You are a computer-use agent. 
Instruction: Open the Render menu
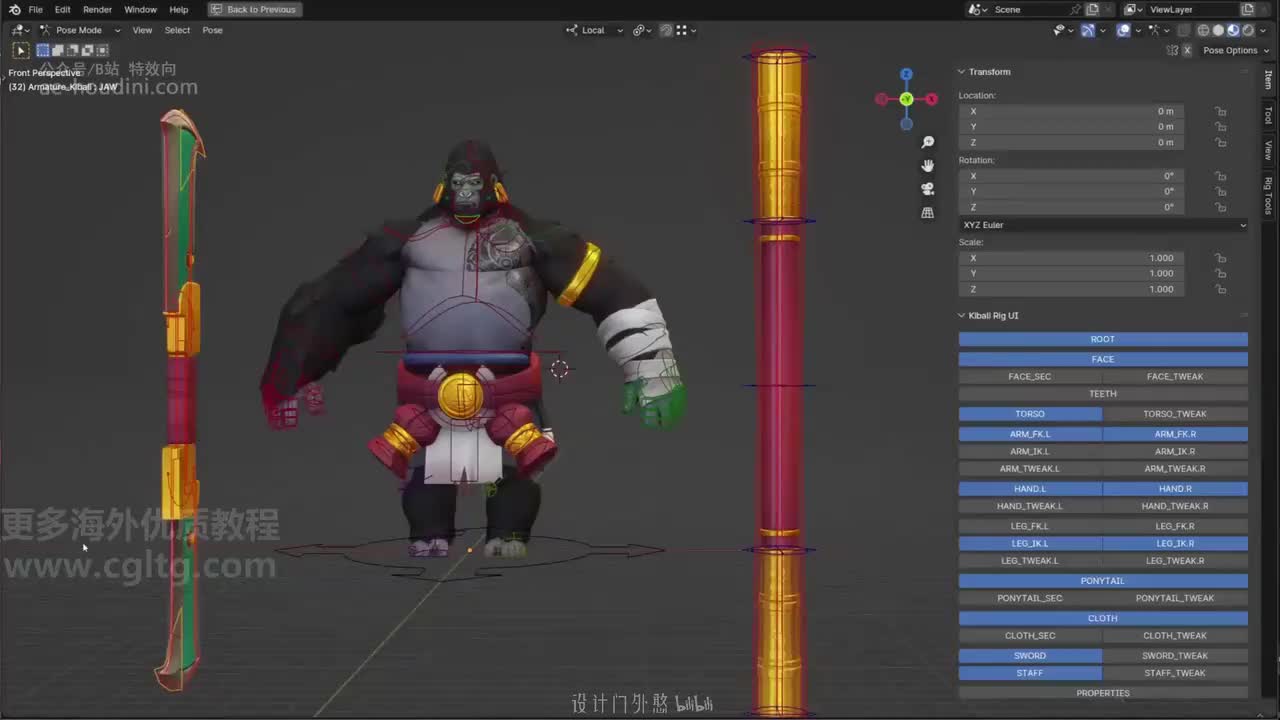pyautogui.click(x=97, y=9)
